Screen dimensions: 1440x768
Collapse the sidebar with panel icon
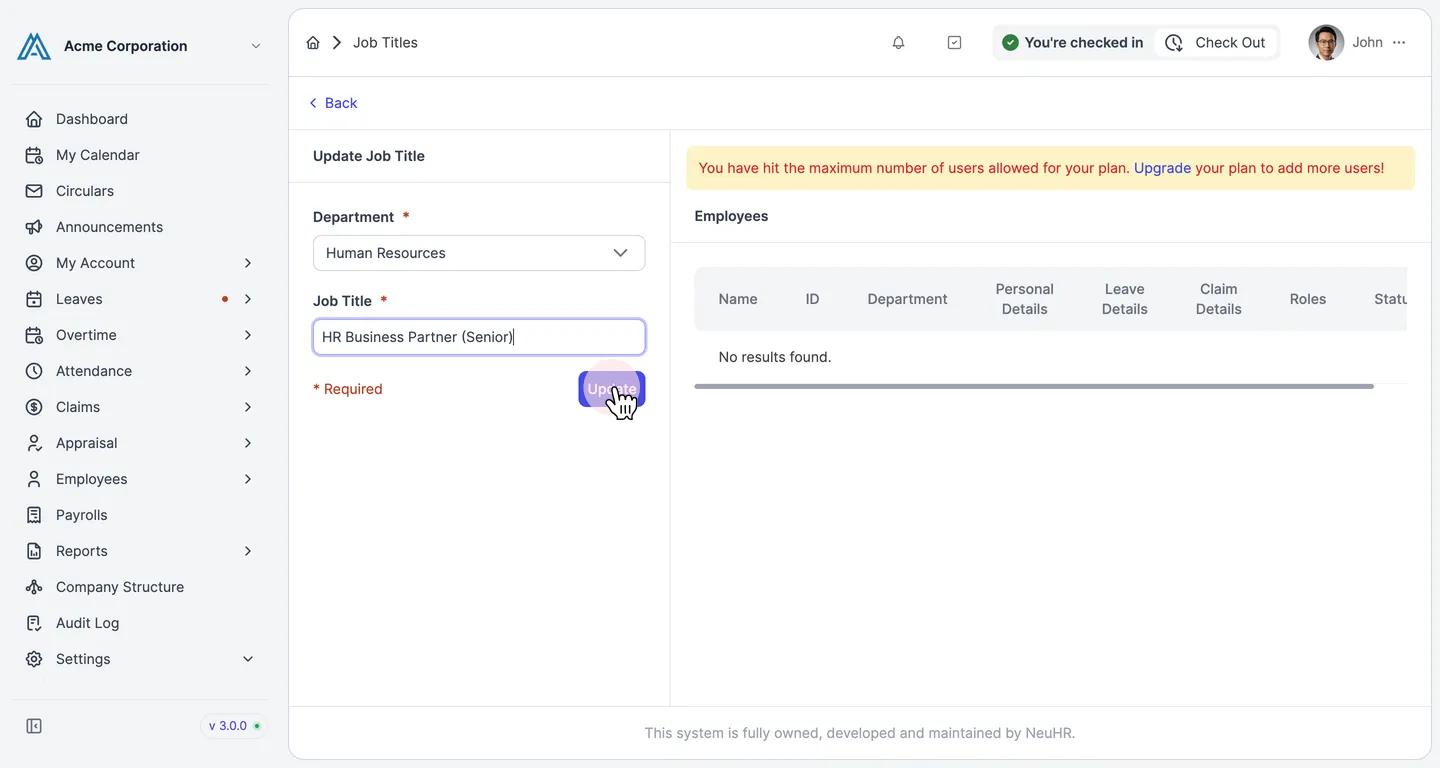click(34, 726)
